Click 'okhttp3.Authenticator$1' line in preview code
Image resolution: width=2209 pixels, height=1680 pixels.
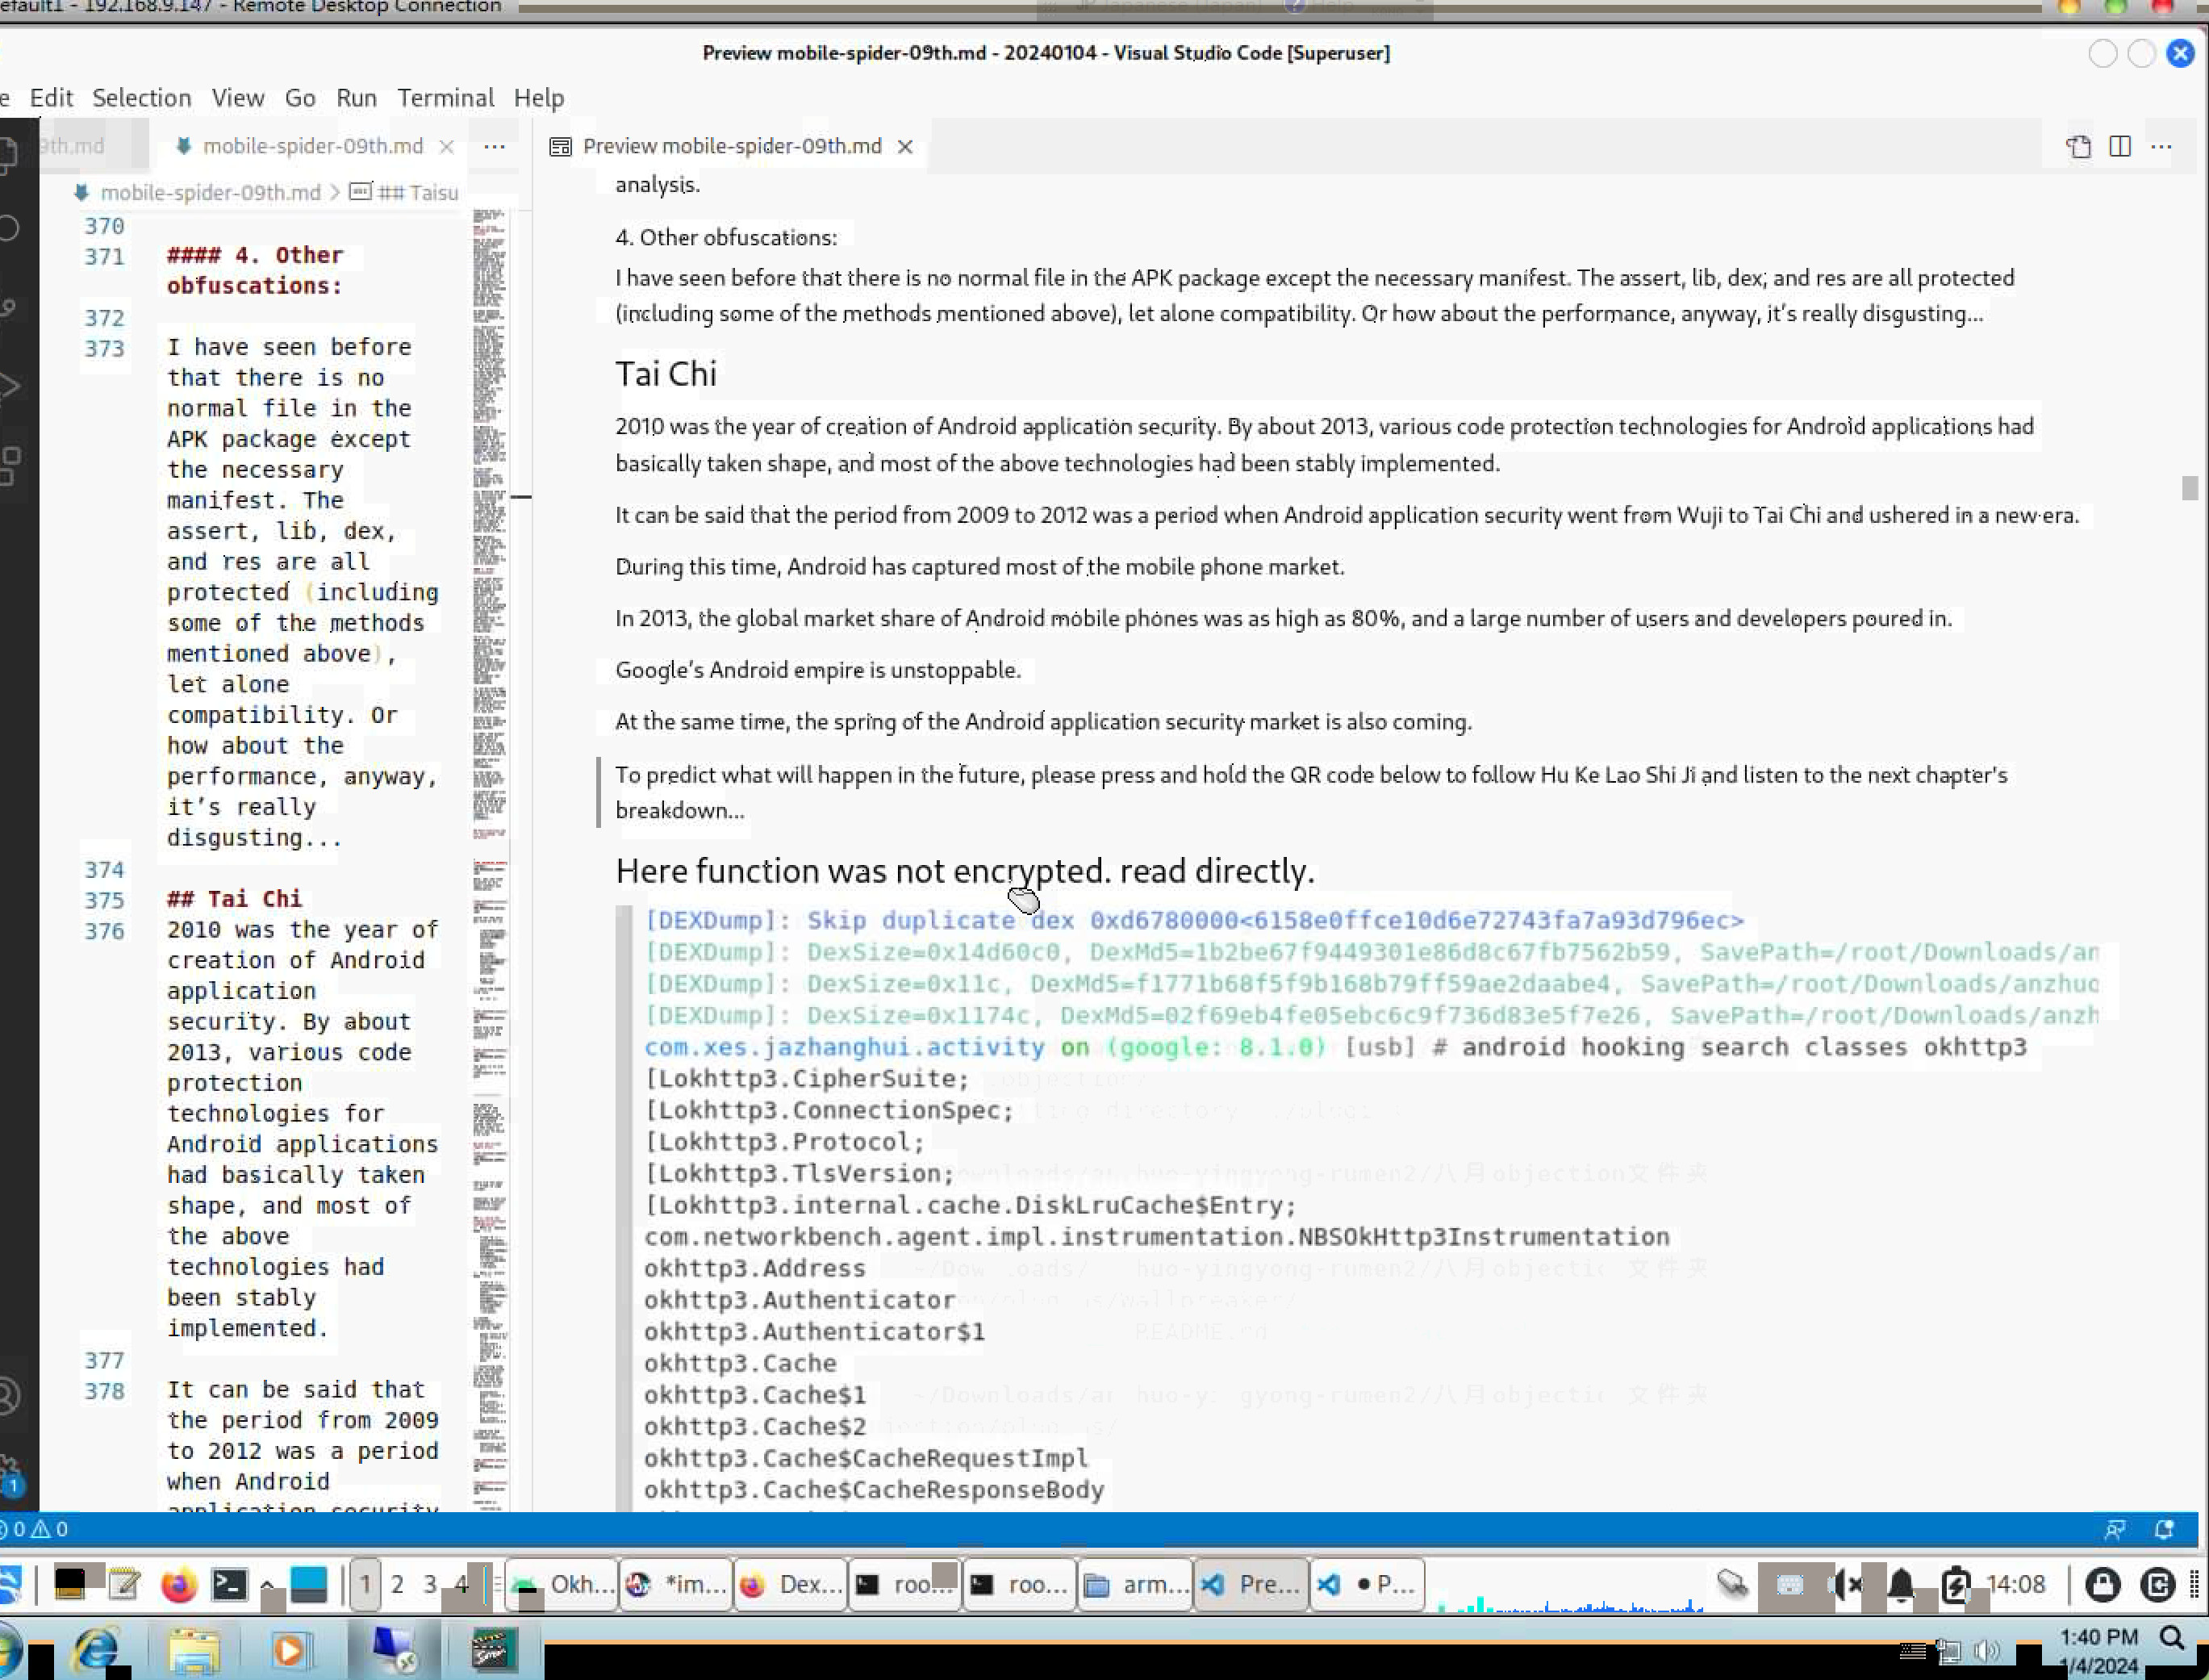coord(815,1332)
